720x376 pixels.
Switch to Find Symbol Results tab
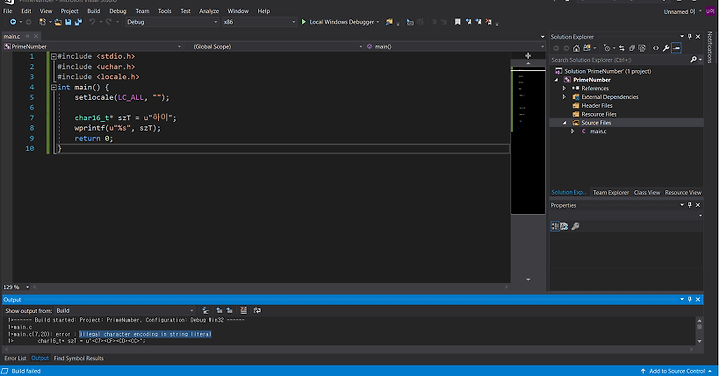pyautogui.click(x=79, y=358)
